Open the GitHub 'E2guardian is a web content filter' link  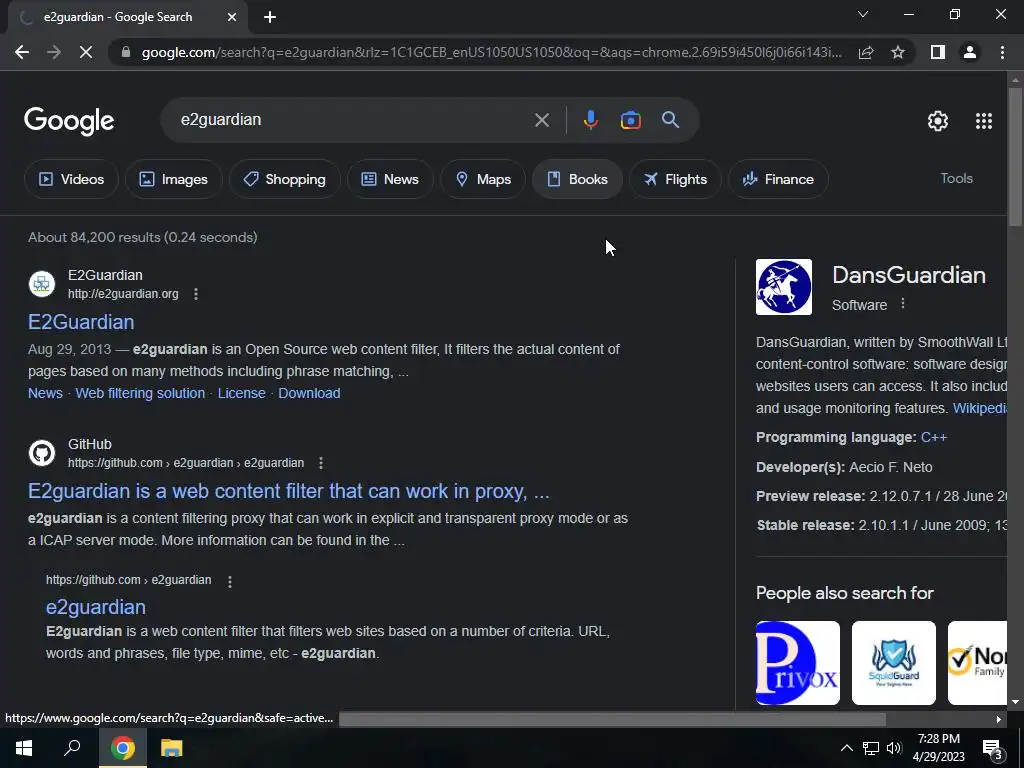(x=289, y=491)
